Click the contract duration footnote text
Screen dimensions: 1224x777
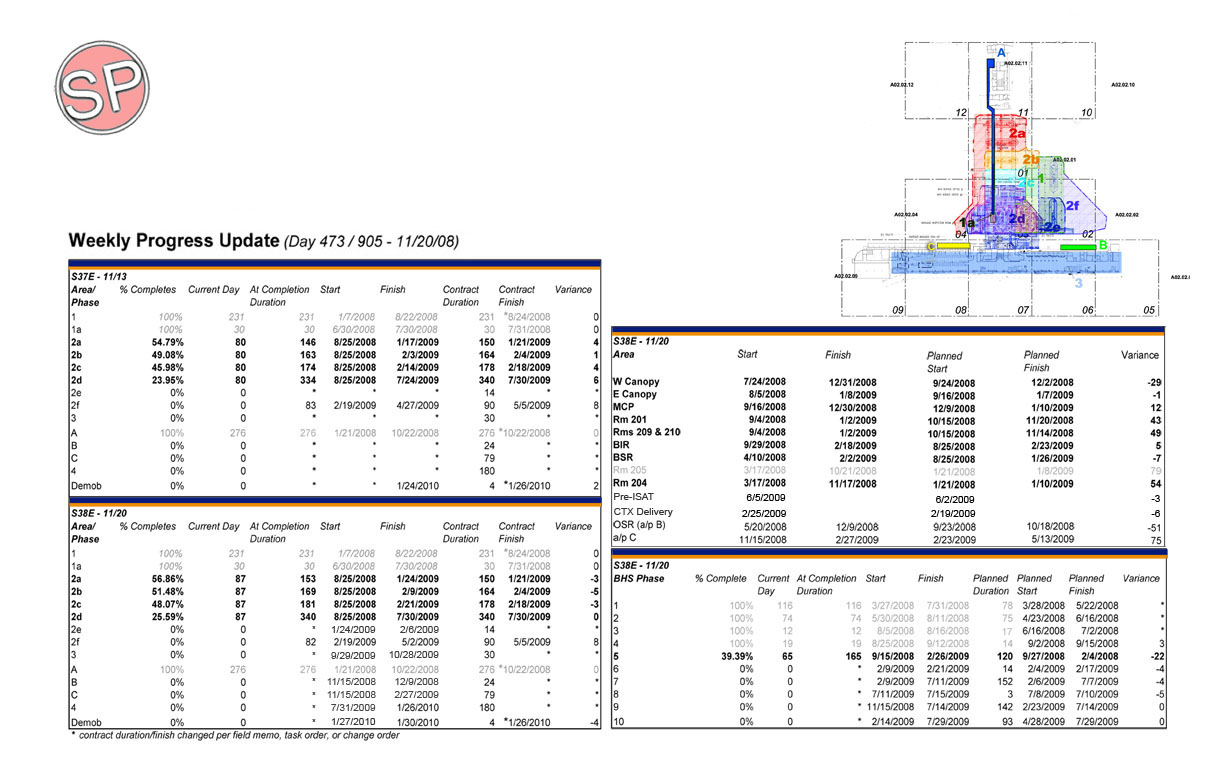pos(232,734)
